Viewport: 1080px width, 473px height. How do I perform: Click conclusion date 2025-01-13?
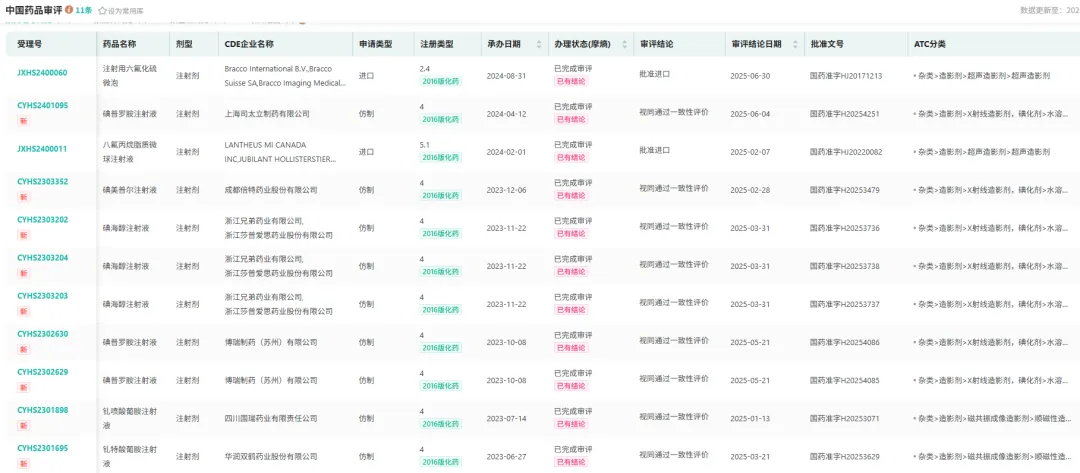750,418
